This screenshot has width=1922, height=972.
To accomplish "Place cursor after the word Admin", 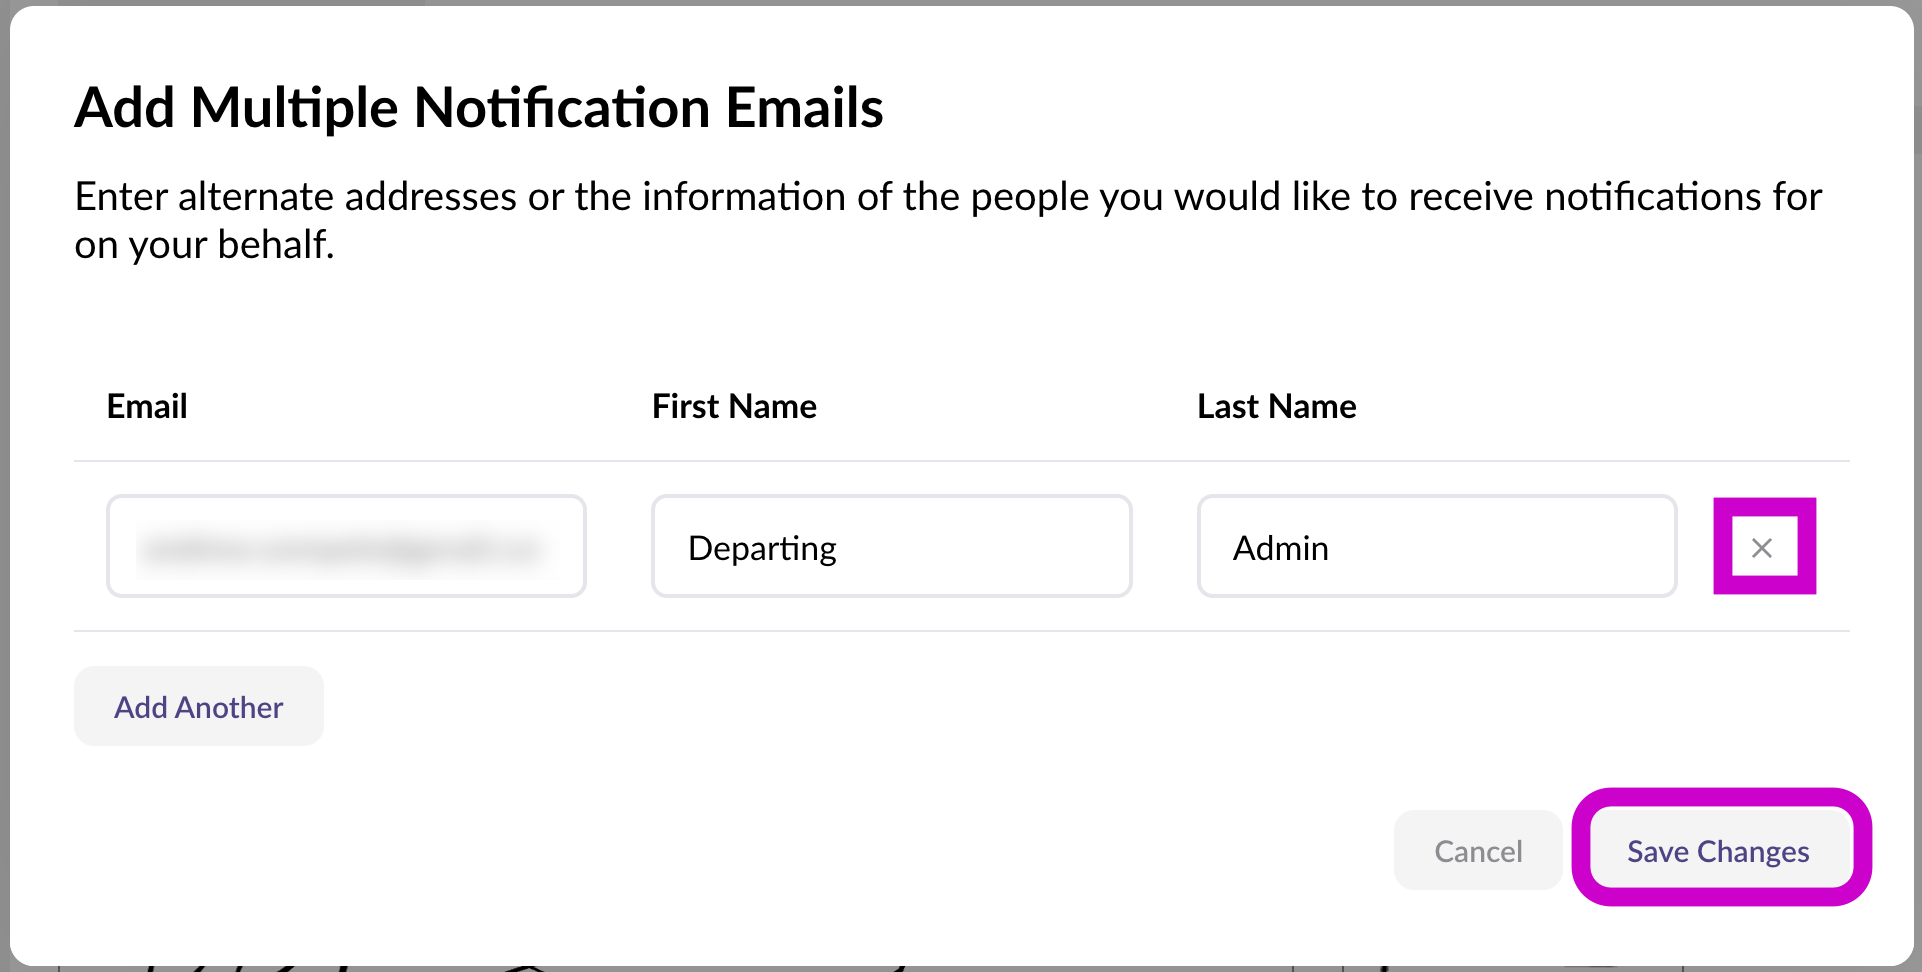I will 1332,548.
